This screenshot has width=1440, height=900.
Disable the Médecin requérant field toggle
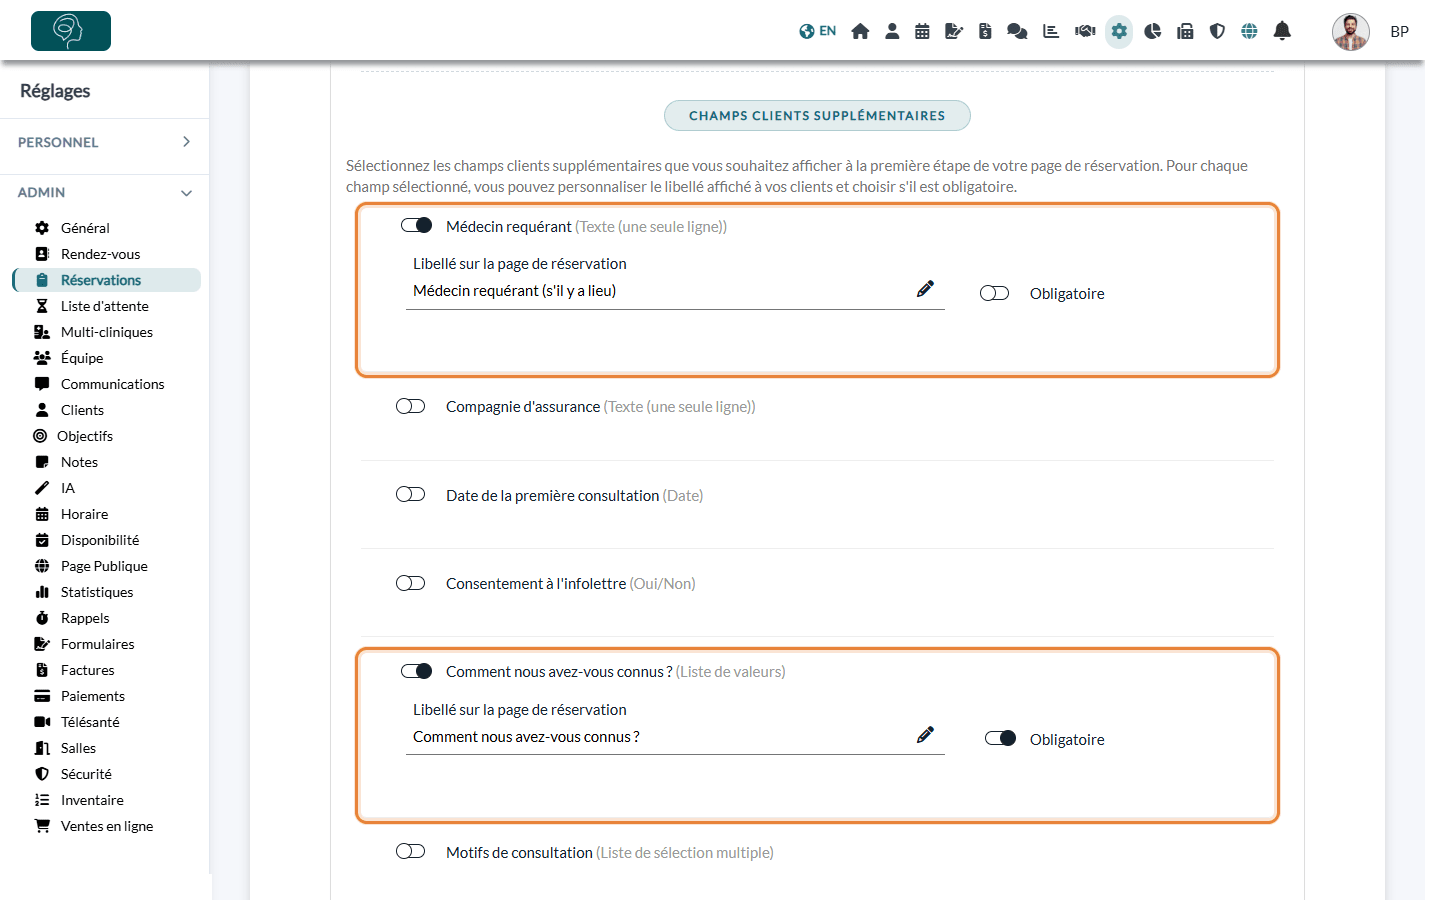[x=416, y=225]
